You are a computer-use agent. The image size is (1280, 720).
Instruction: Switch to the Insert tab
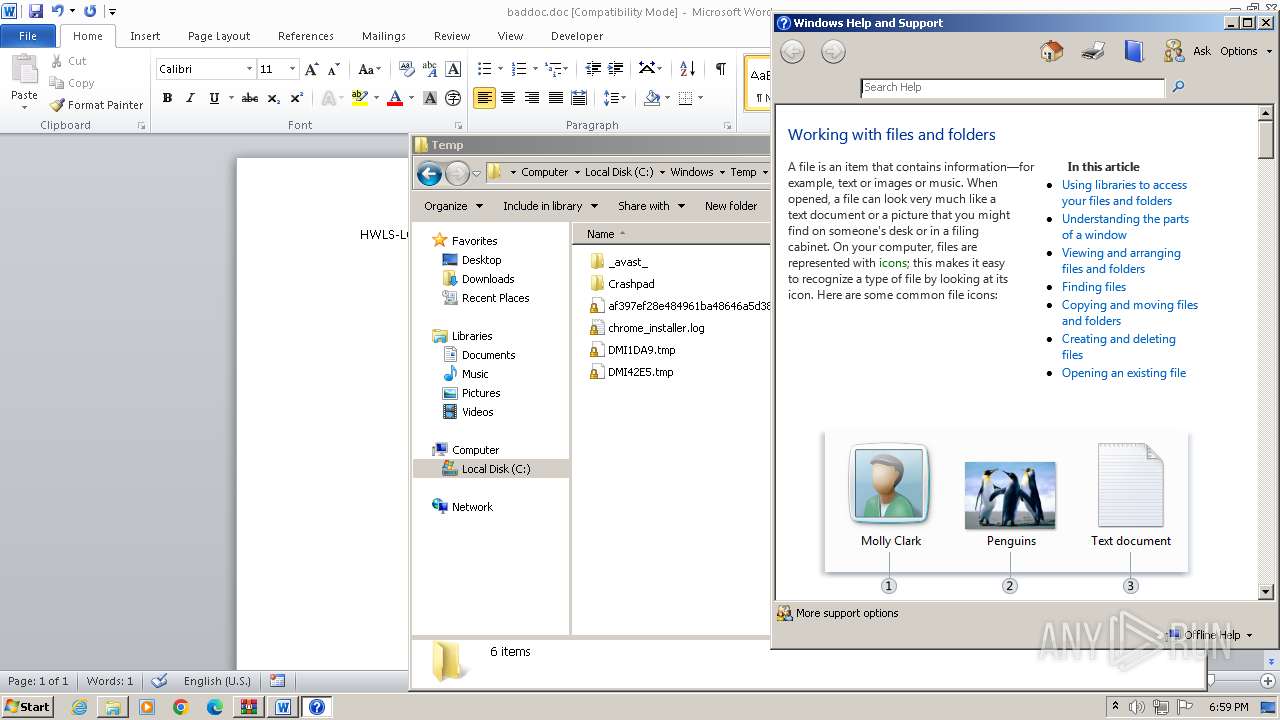pos(145,36)
